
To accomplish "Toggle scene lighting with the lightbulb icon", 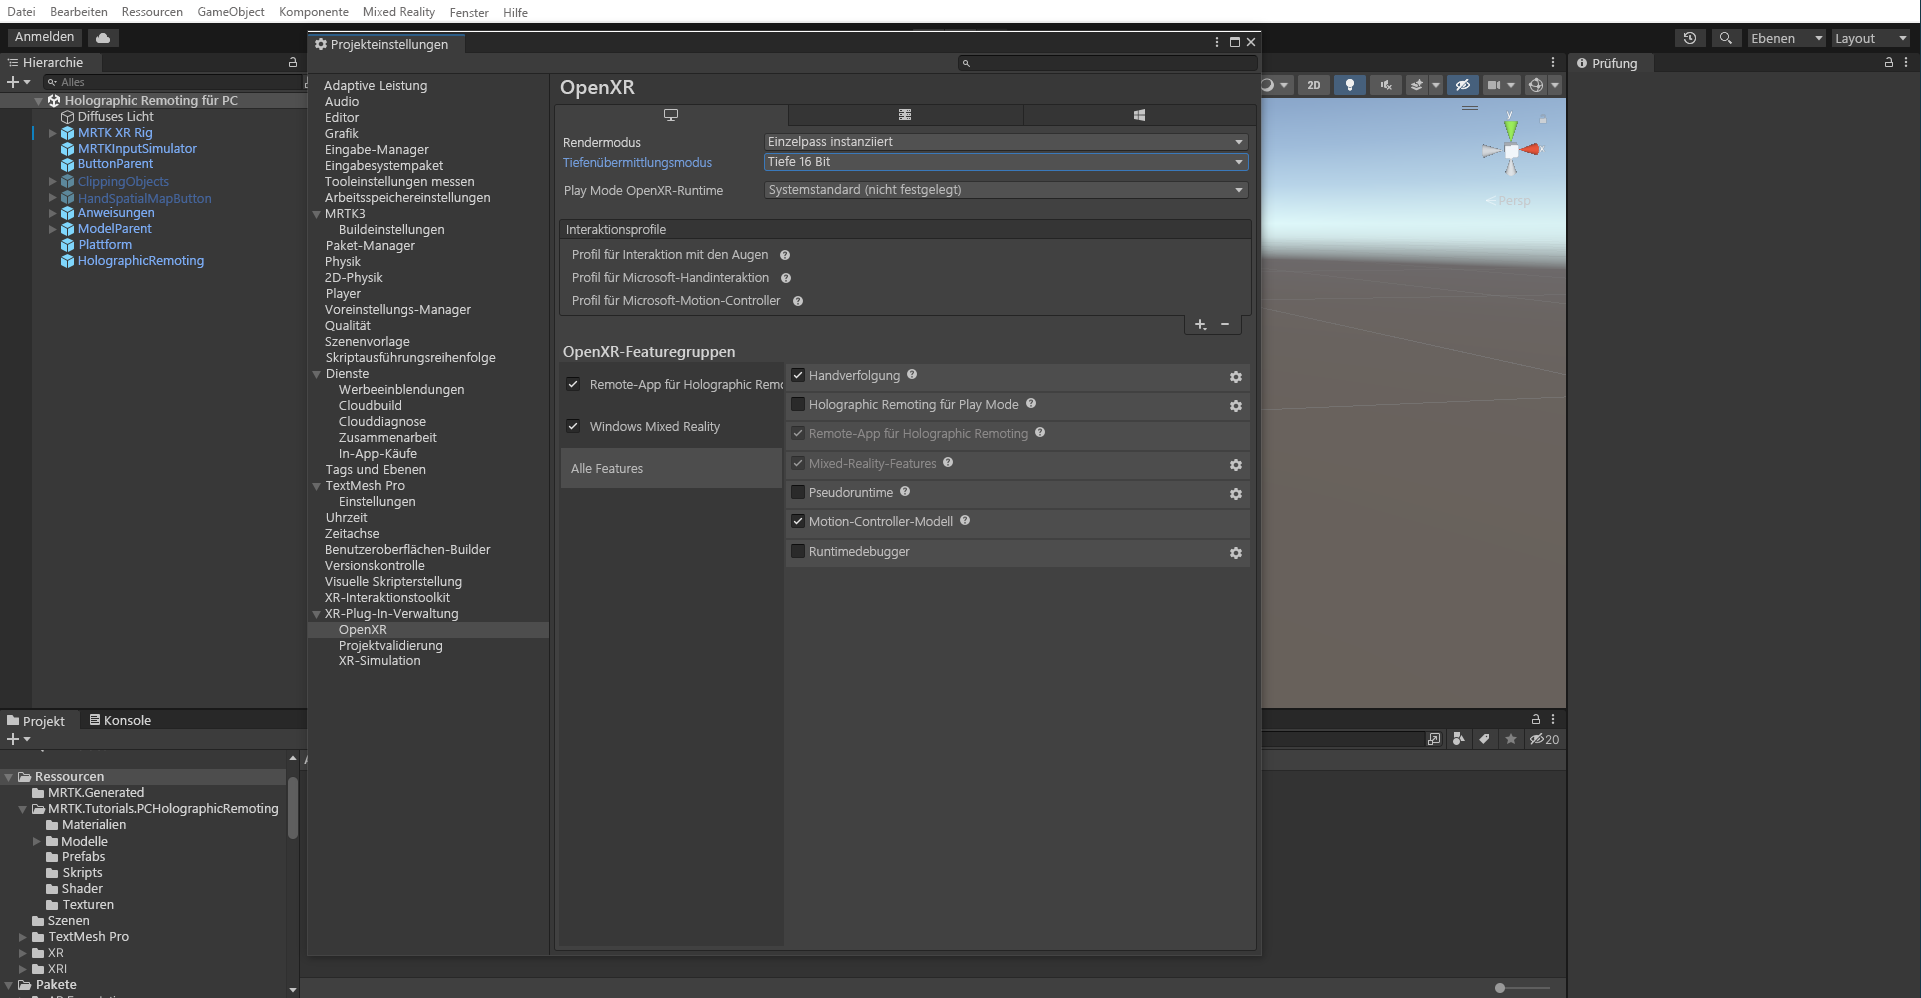I will (x=1349, y=85).
